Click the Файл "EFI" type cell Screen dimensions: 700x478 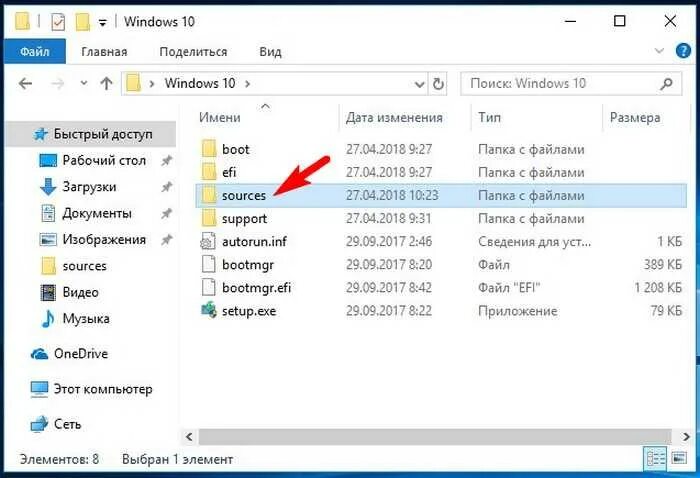(509, 287)
